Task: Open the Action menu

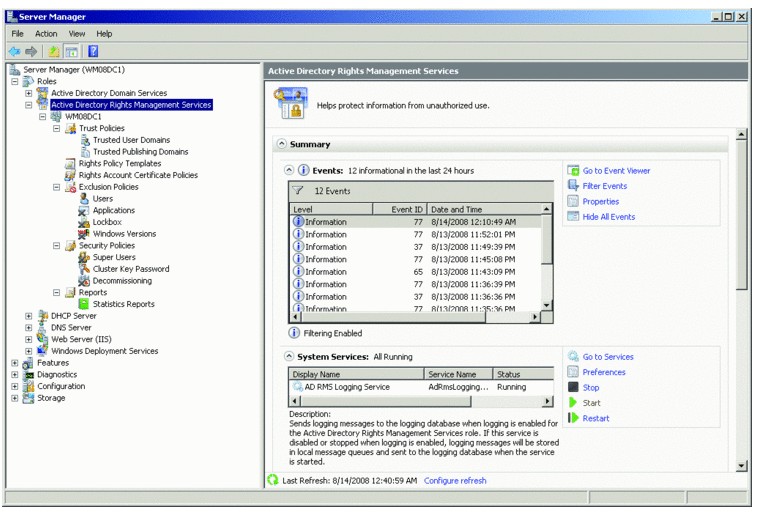Action: pyautogui.click(x=46, y=33)
